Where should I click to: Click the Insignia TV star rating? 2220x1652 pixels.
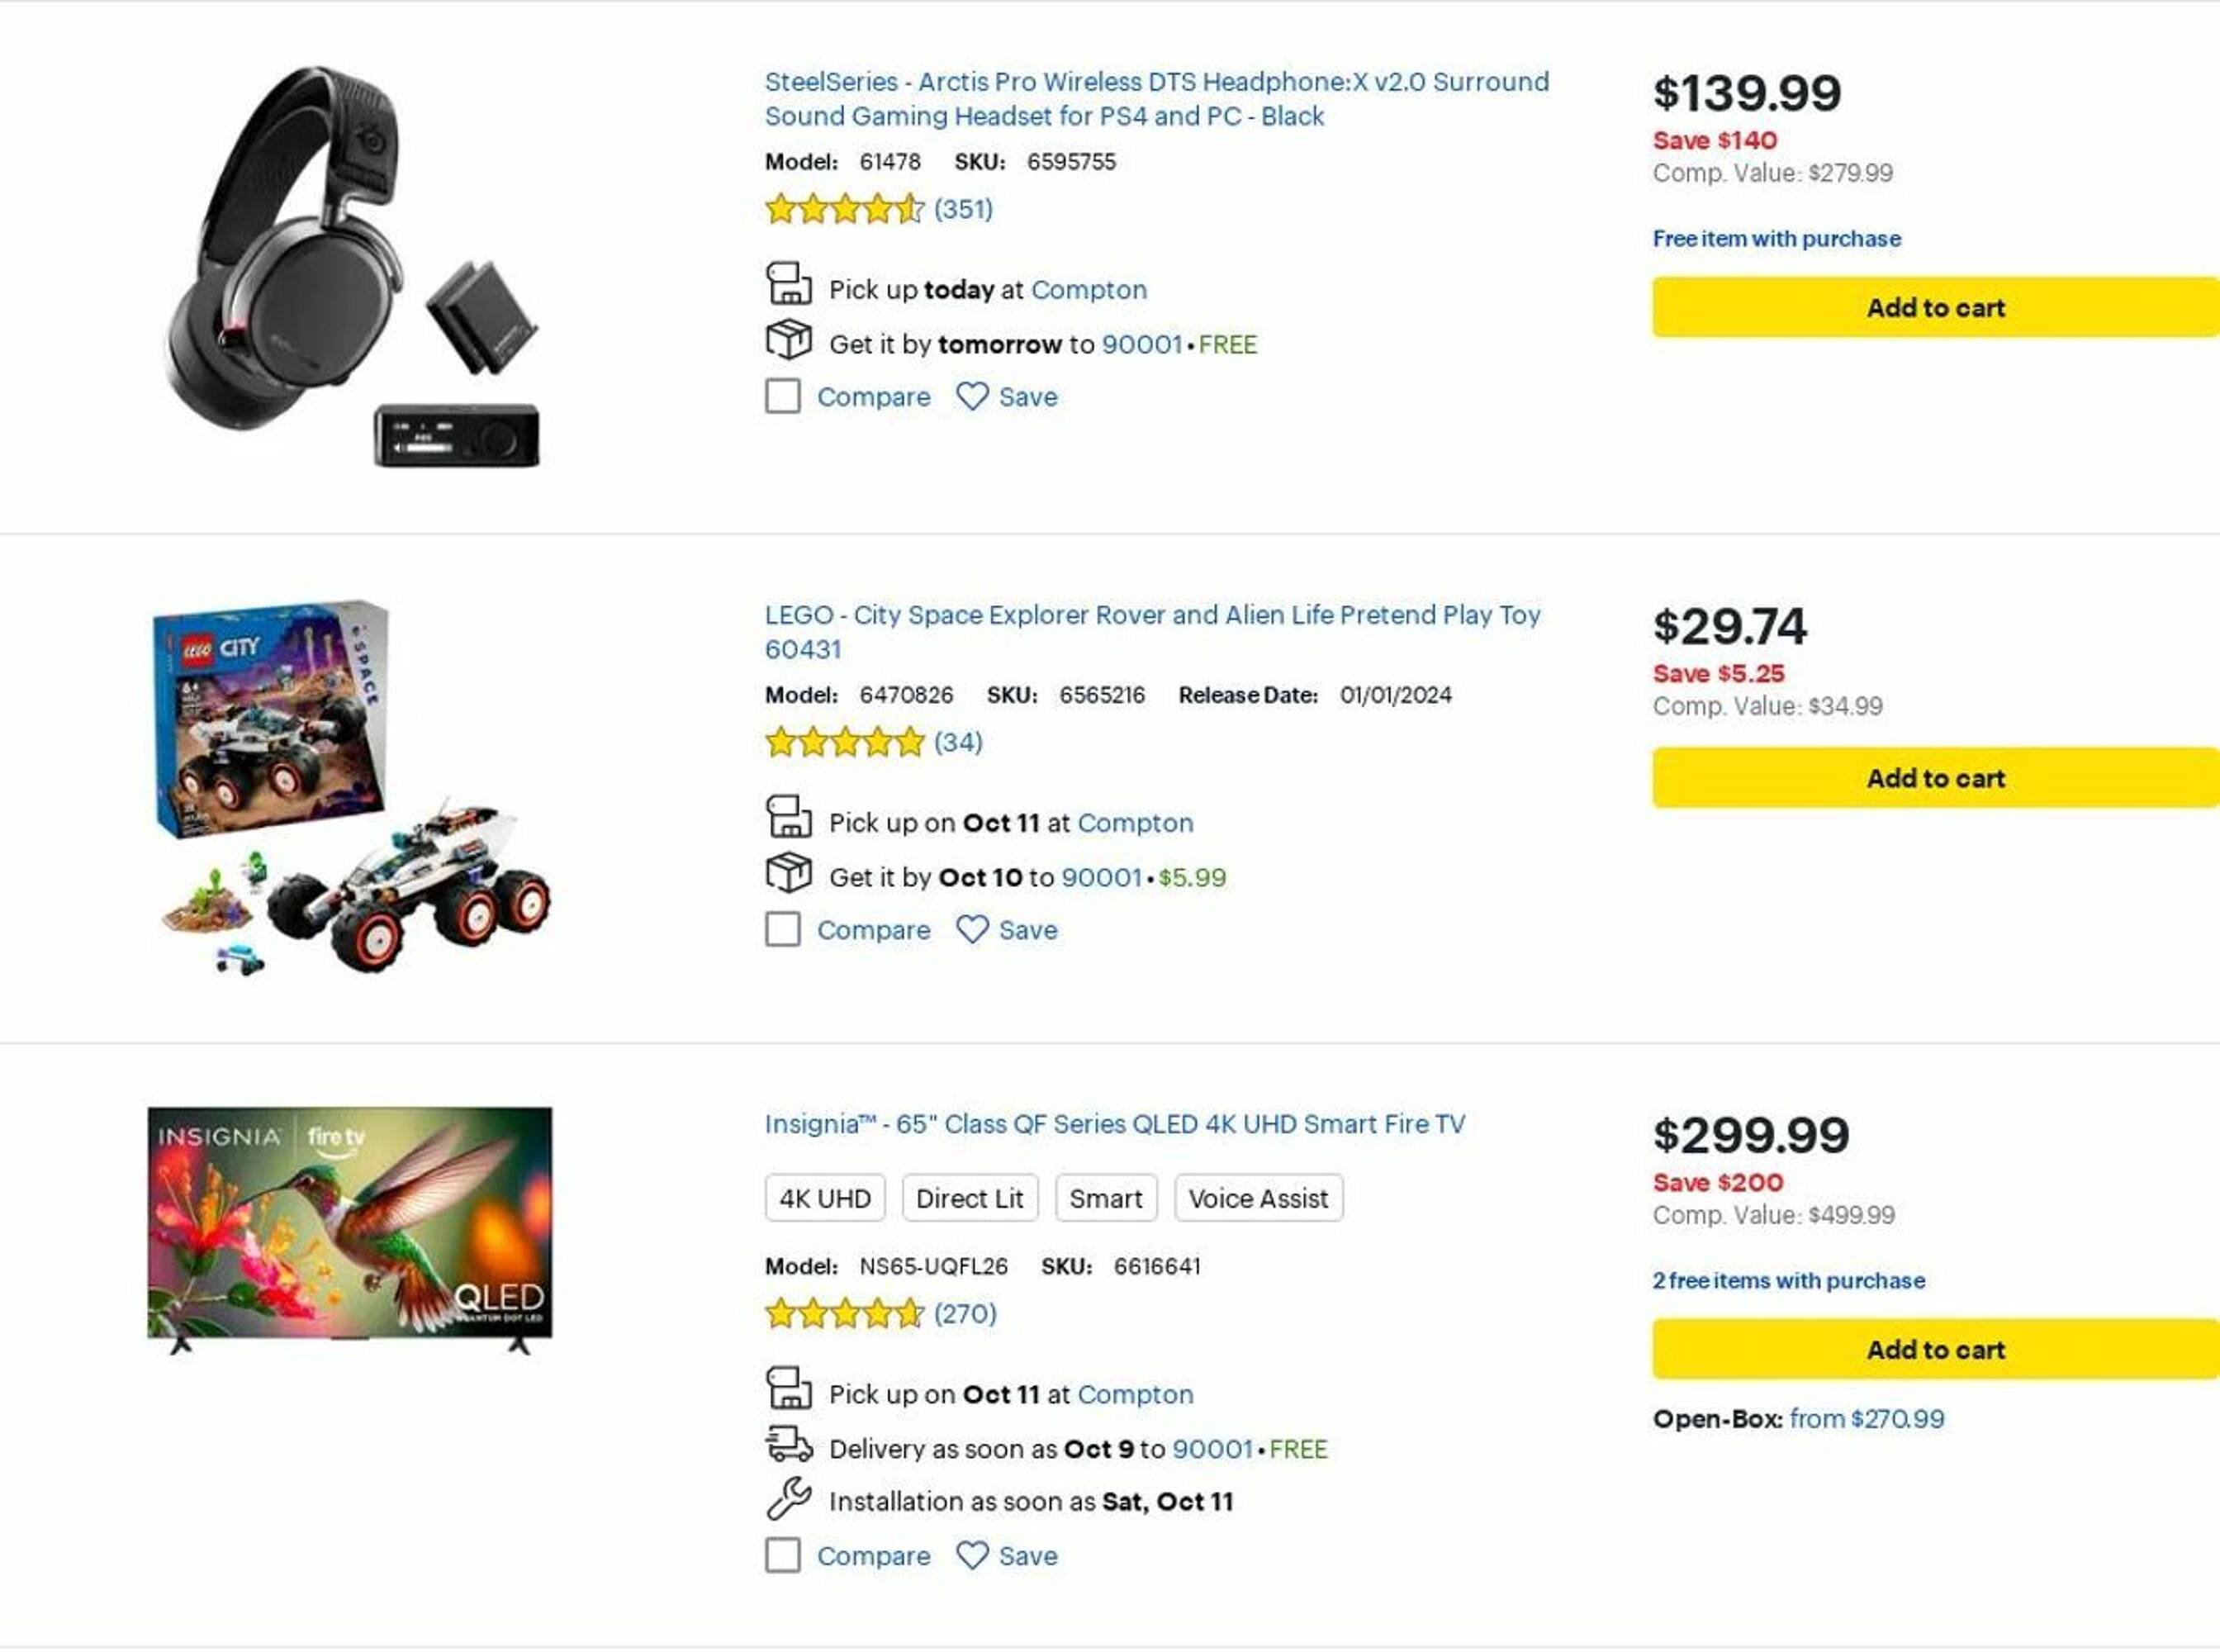(x=843, y=1314)
